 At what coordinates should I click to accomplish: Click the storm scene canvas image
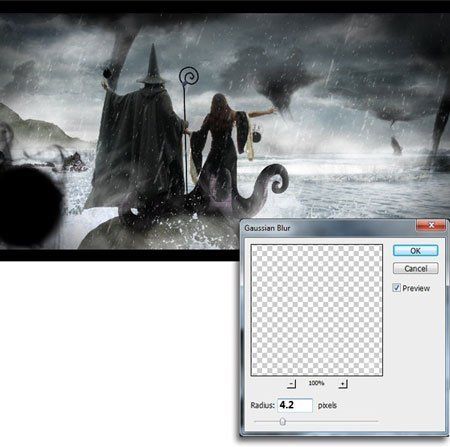225,131
